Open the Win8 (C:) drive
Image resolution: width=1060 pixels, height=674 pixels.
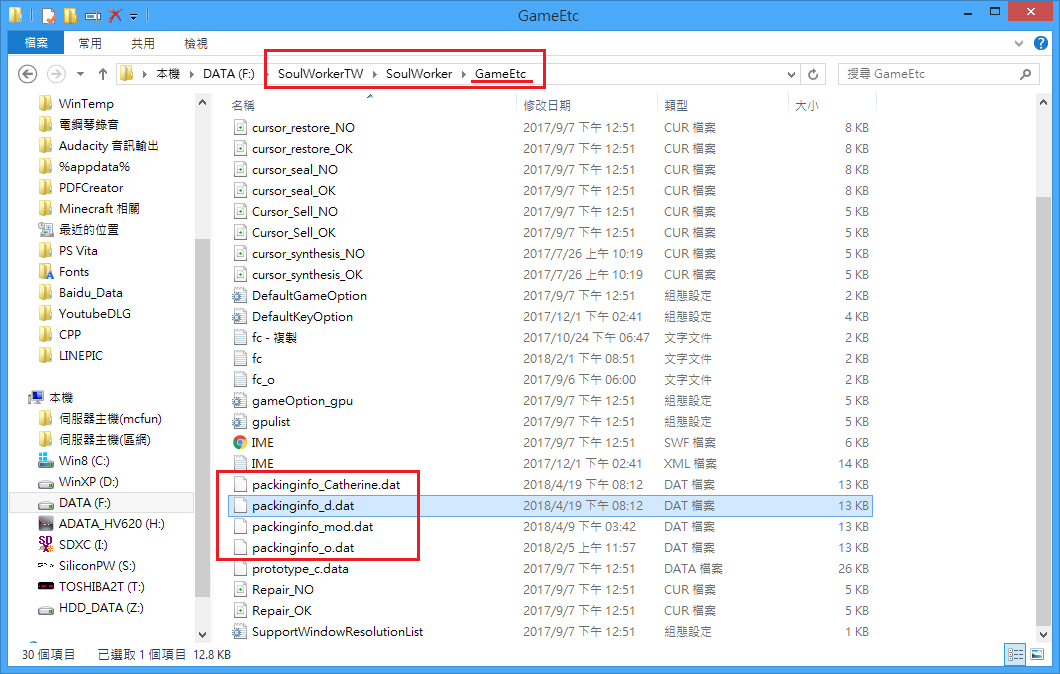coord(84,460)
